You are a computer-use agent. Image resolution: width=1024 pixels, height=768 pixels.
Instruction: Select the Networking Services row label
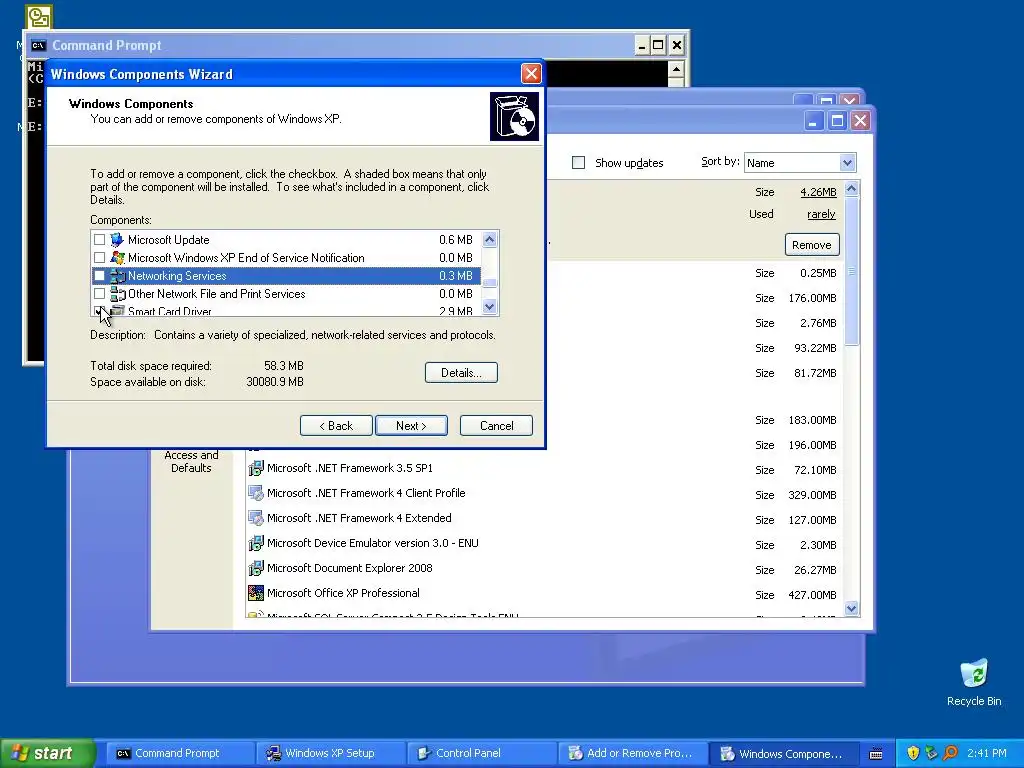coord(177,276)
